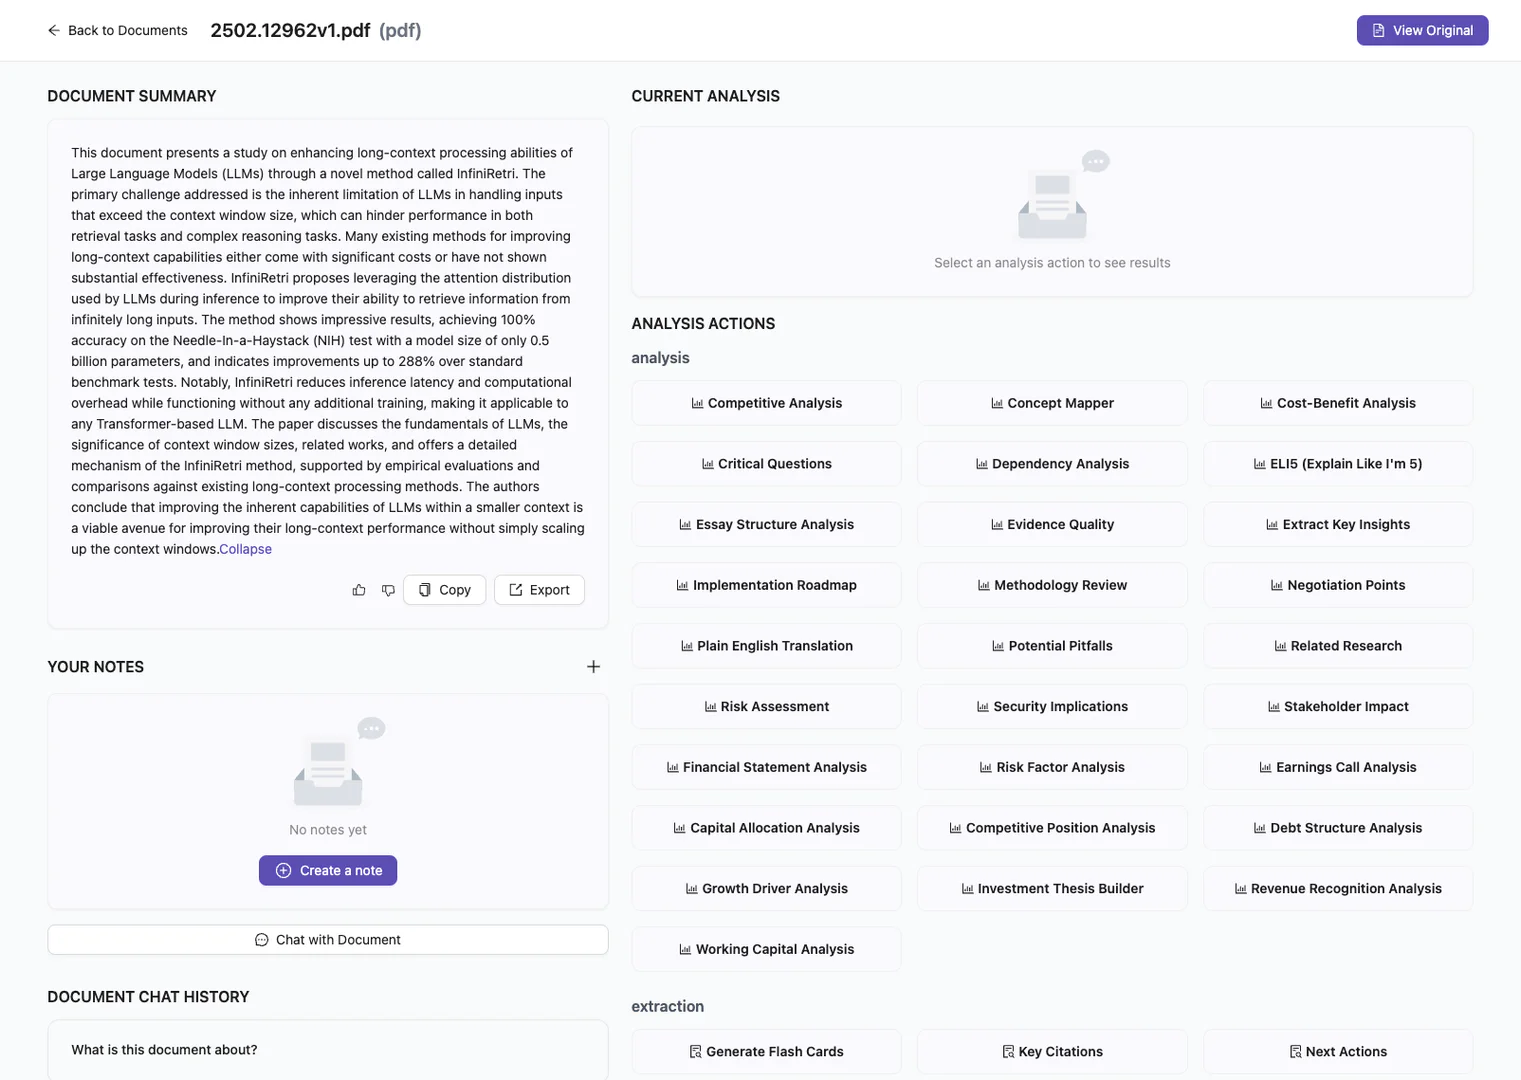Run the Next Actions extraction
Image resolution: width=1521 pixels, height=1080 pixels.
point(1338,1051)
